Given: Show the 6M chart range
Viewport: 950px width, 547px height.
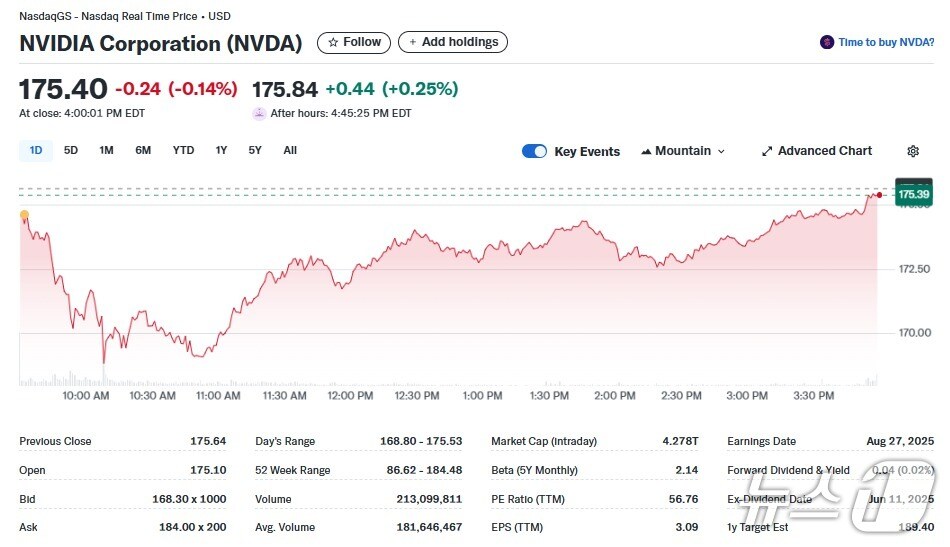Looking at the screenshot, I should (143, 150).
